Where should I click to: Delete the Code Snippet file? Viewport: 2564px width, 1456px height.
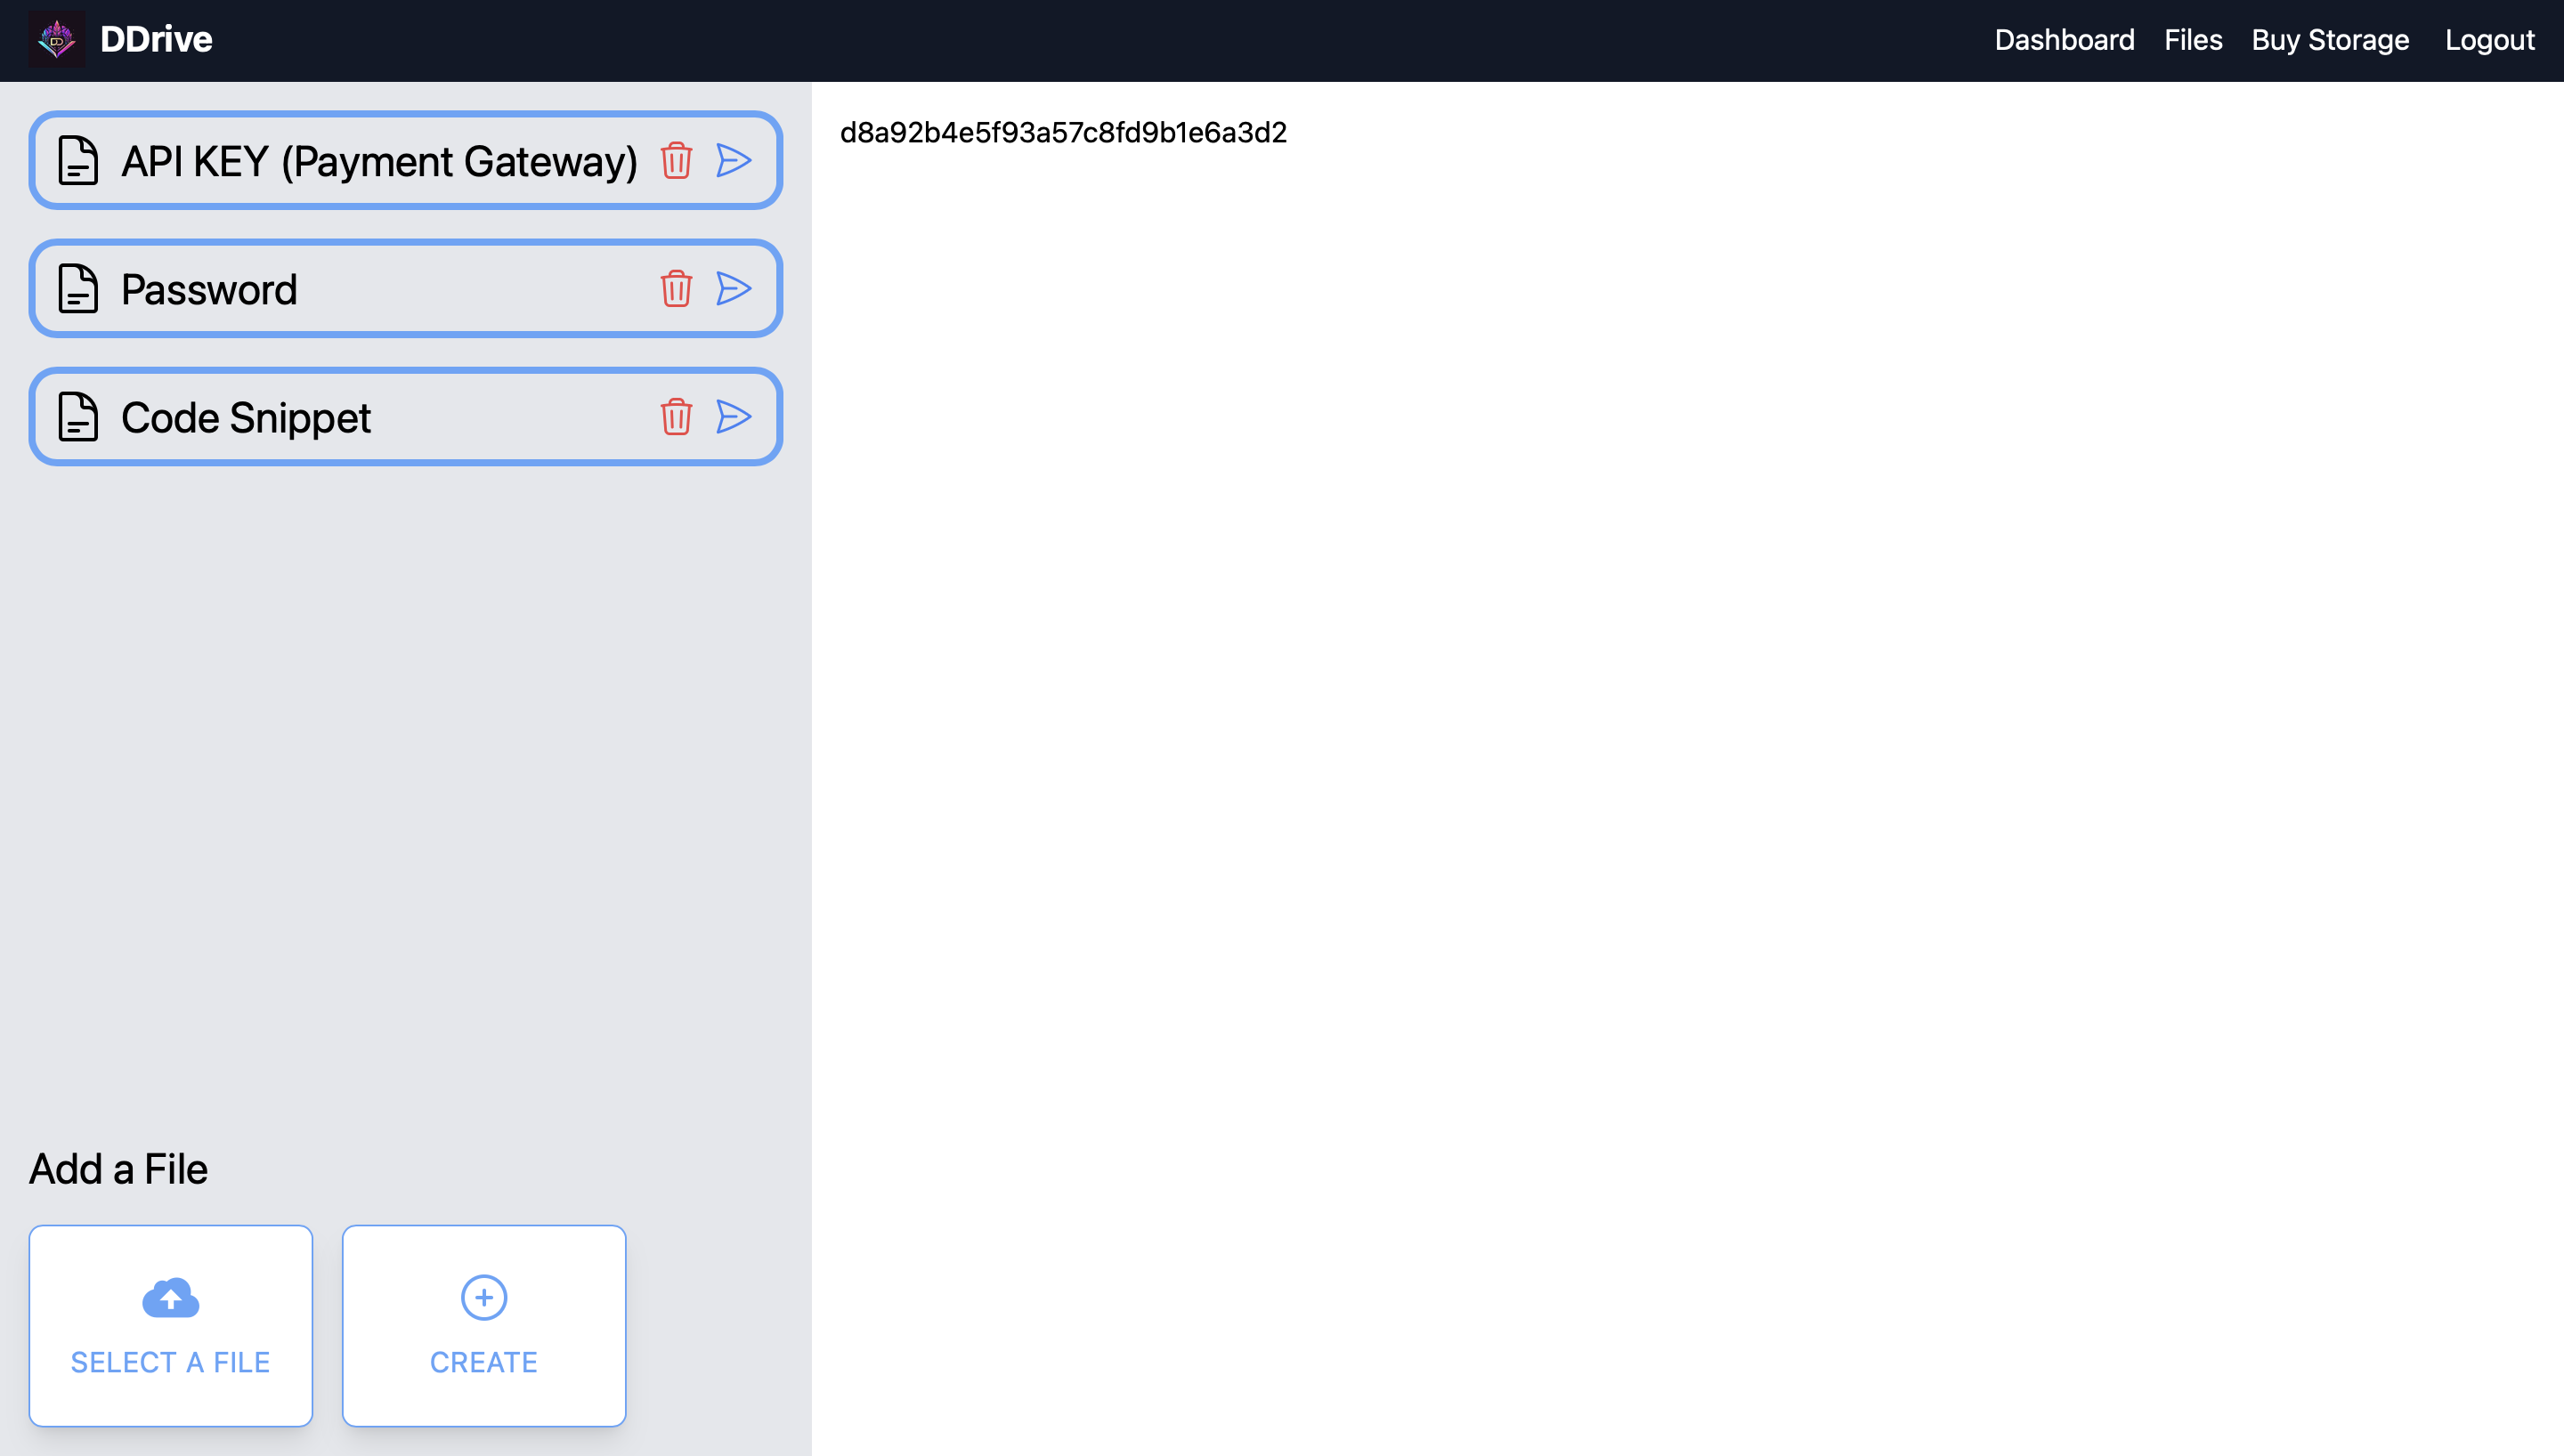tap(676, 416)
